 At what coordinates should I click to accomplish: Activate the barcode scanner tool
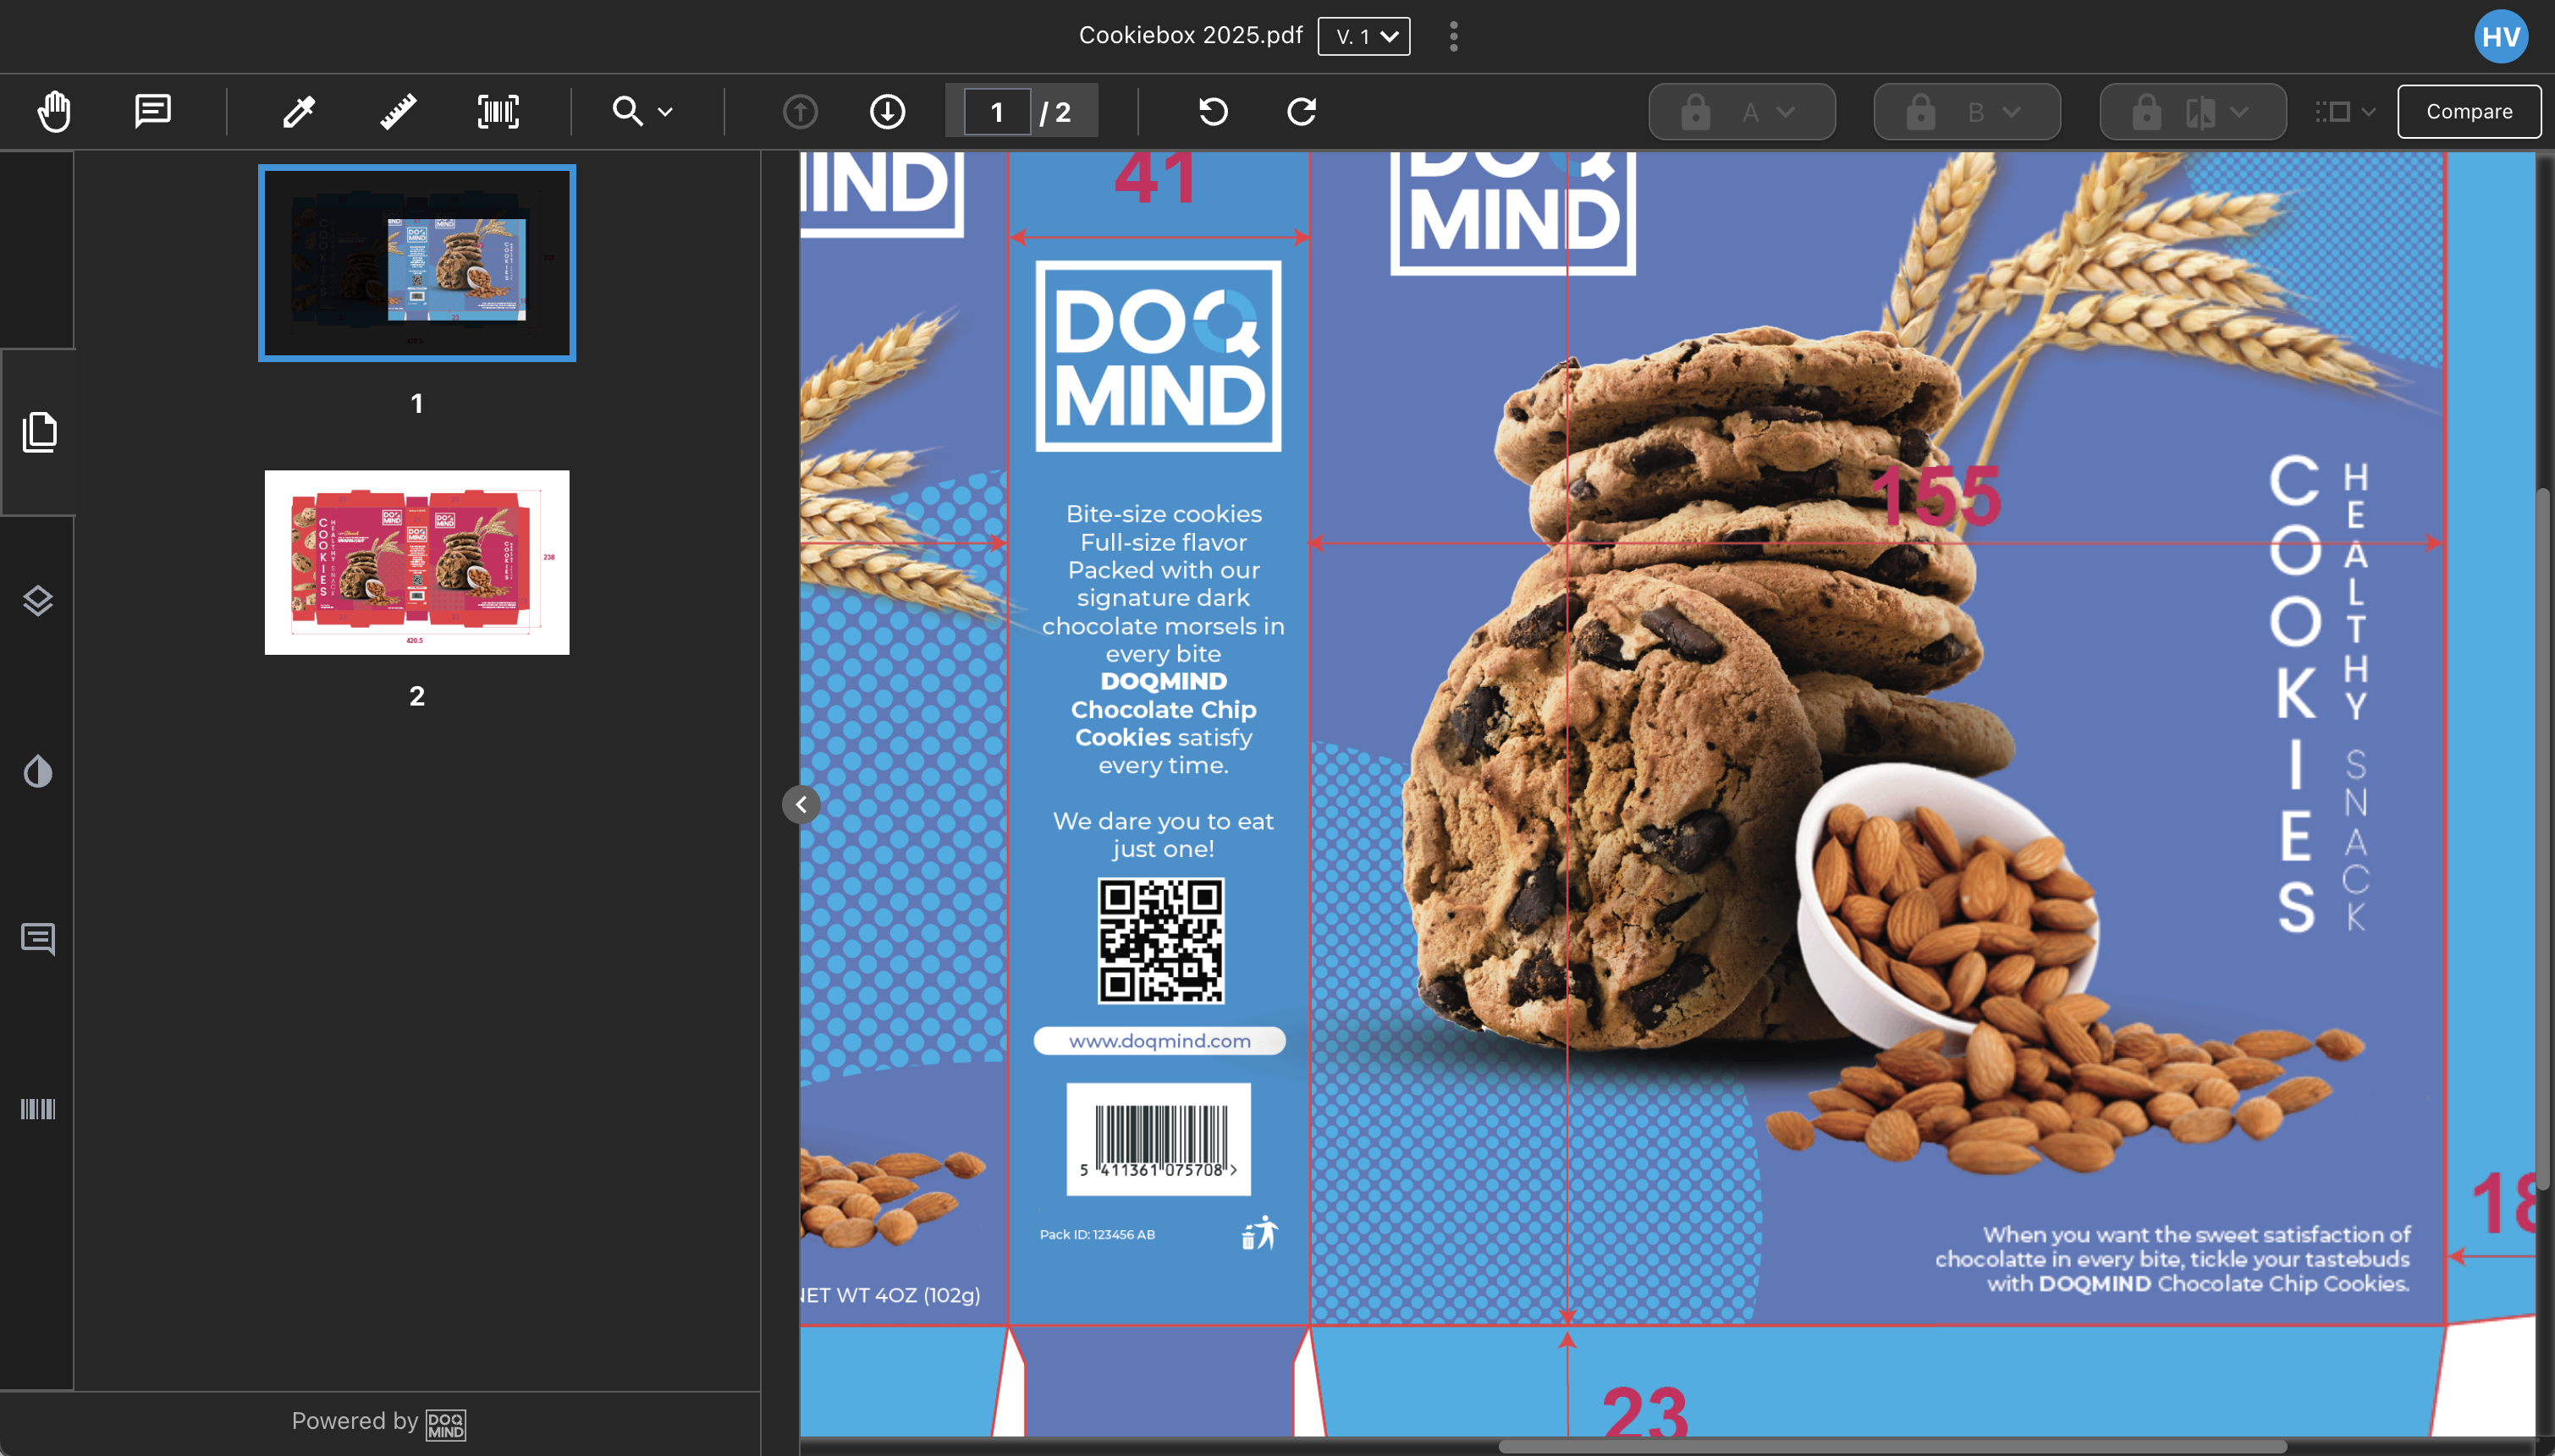[x=498, y=111]
